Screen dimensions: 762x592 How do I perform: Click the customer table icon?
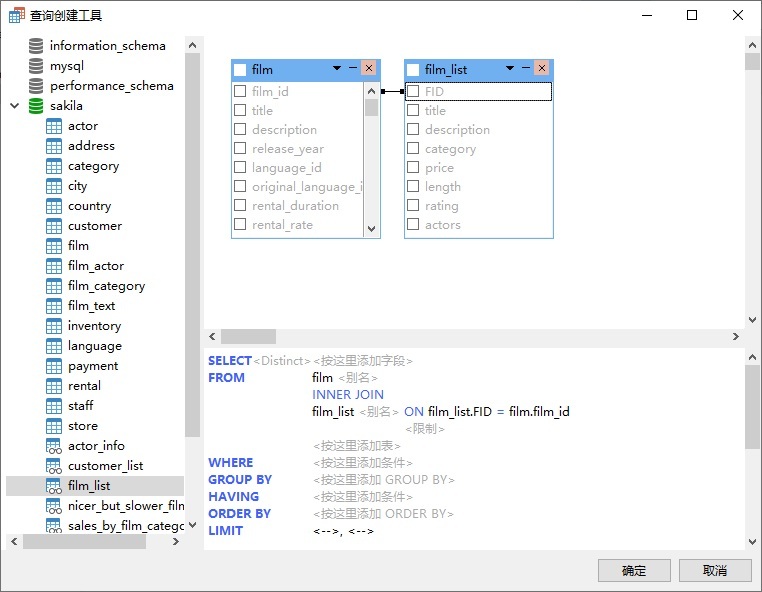click(x=54, y=226)
